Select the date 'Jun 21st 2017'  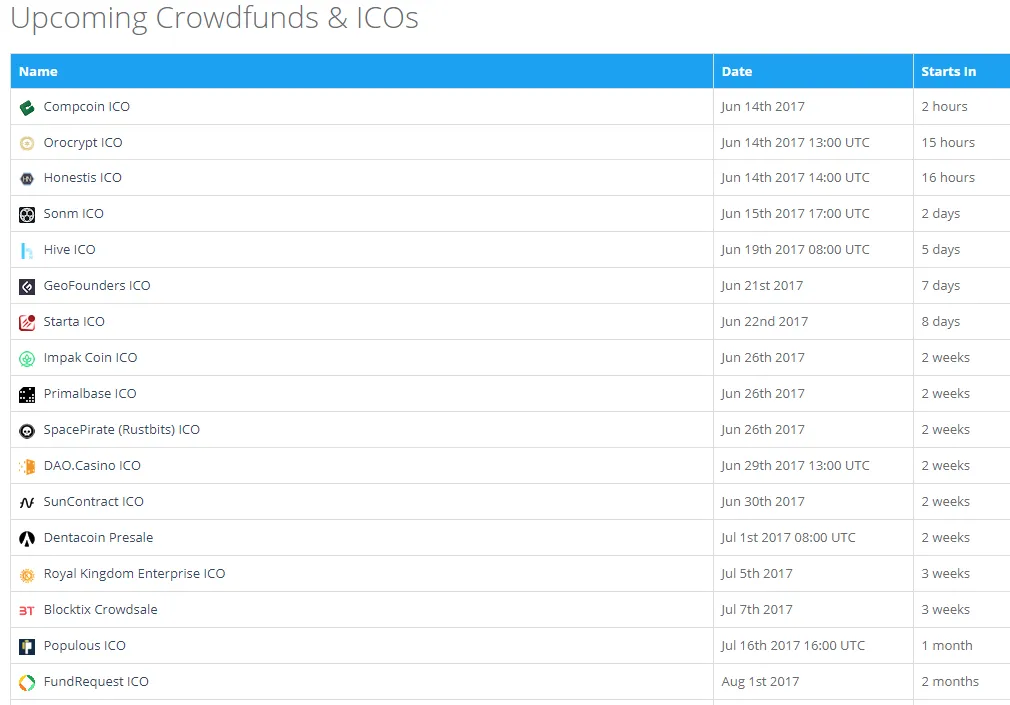[762, 285]
